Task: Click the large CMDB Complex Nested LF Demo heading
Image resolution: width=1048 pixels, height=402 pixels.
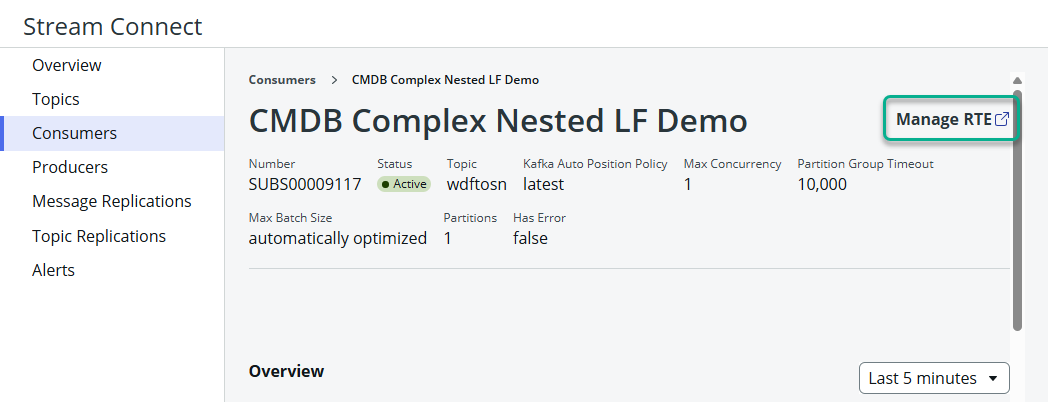Action: coord(497,121)
